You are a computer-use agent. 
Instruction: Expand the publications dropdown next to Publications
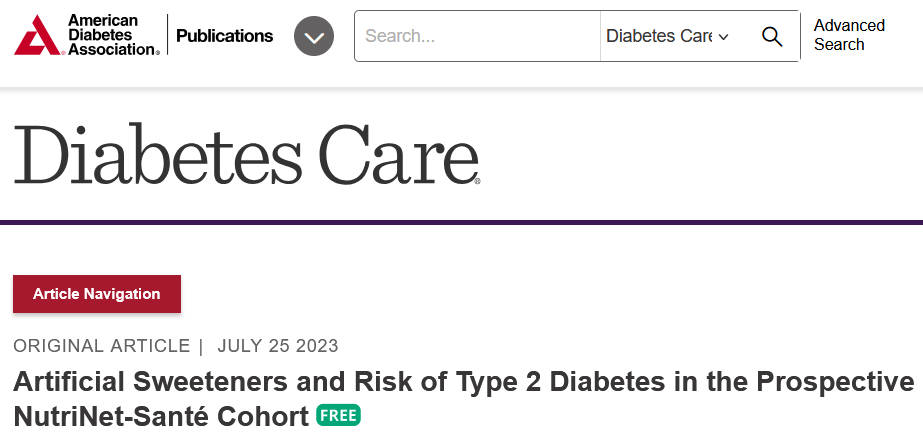[x=314, y=36]
